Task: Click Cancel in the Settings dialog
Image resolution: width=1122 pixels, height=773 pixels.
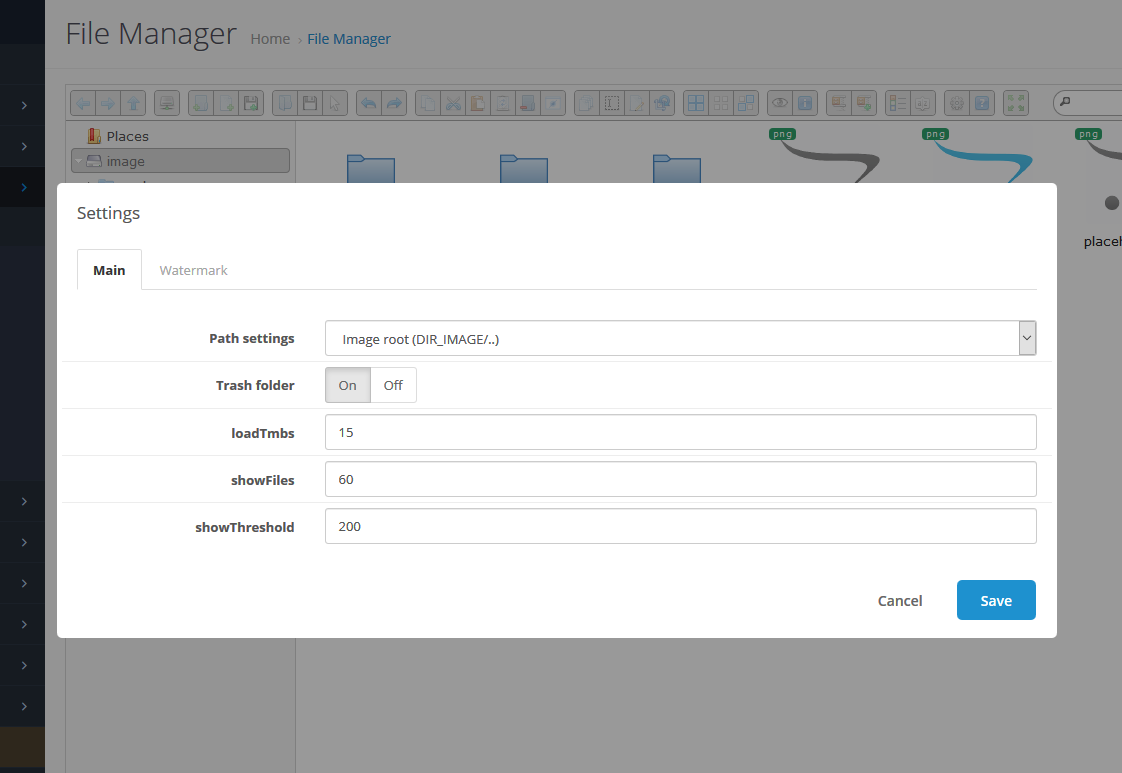Action: (x=900, y=601)
